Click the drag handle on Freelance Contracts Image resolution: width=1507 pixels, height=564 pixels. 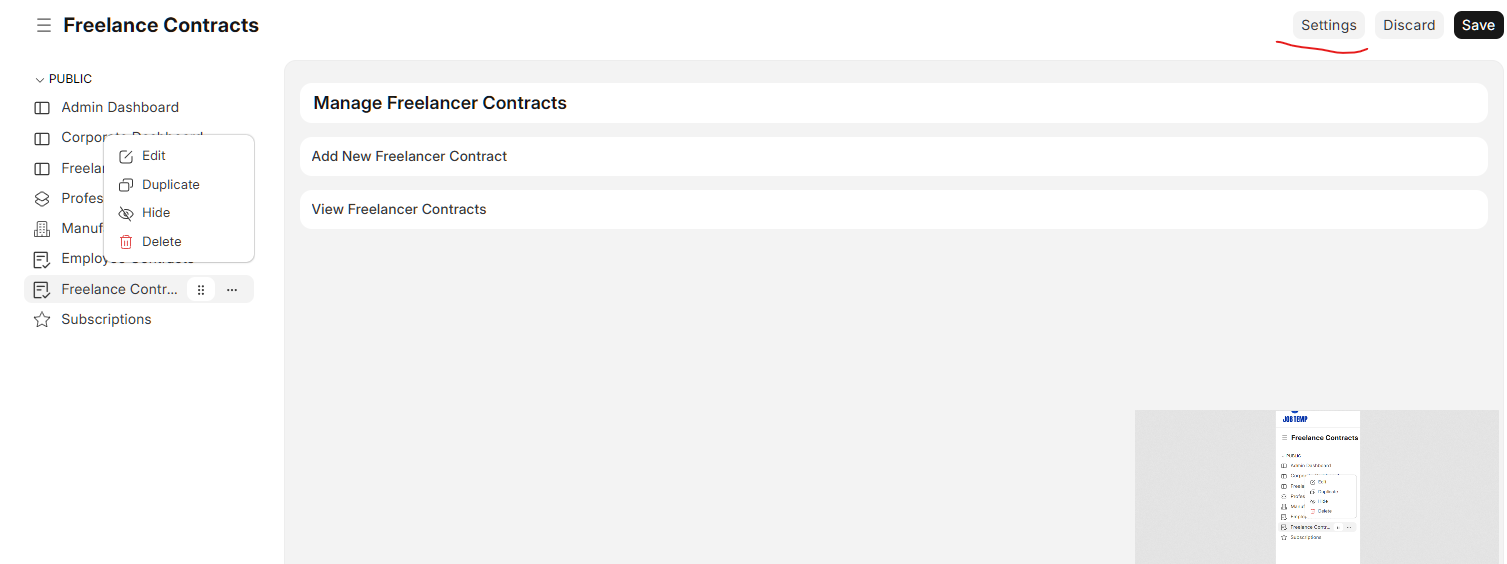click(201, 290)
